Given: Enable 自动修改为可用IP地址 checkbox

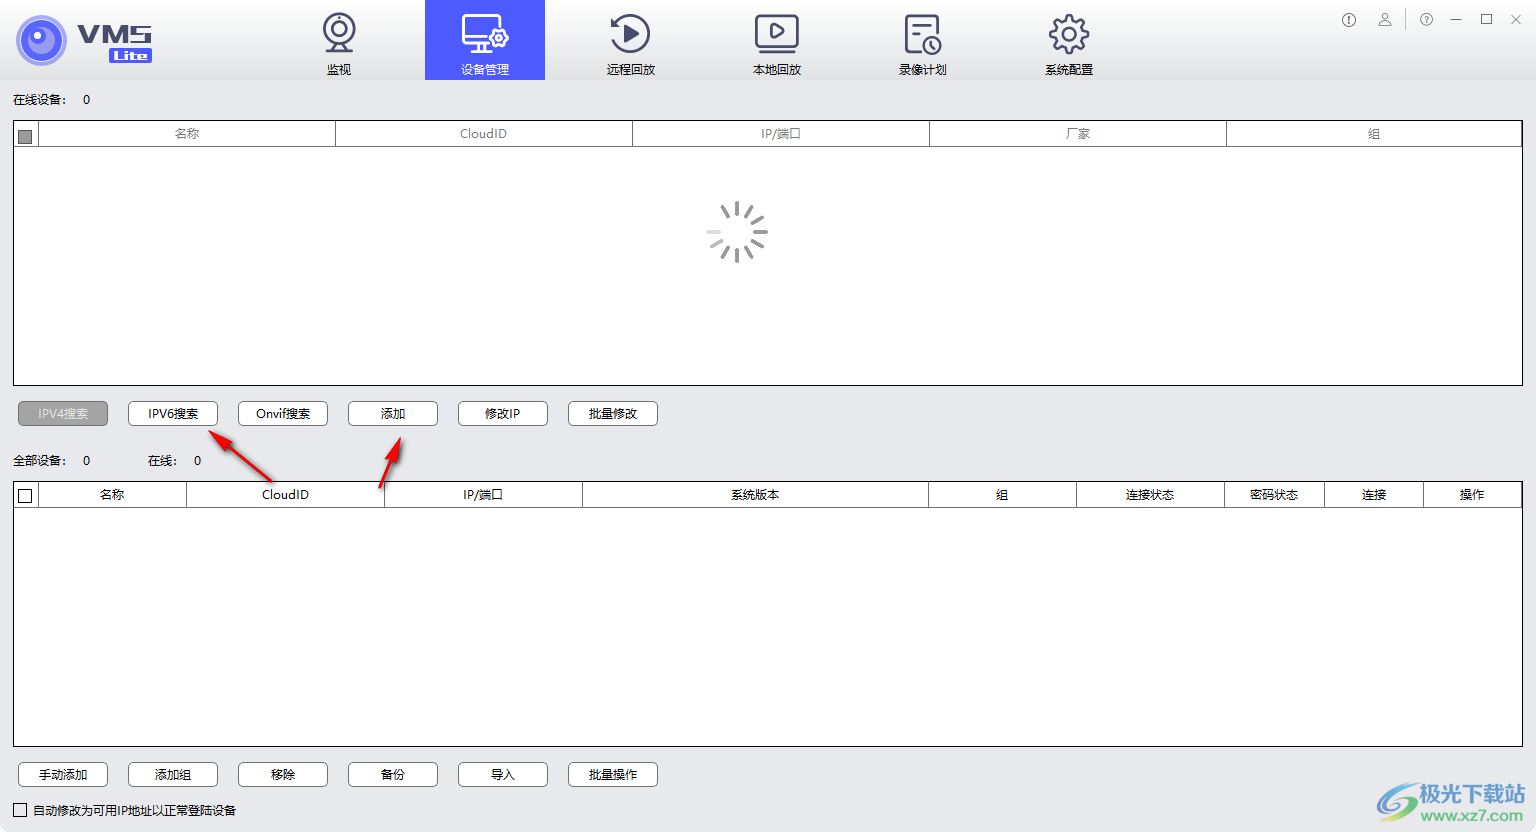Looking at the screenshot, I should point(21,810).
